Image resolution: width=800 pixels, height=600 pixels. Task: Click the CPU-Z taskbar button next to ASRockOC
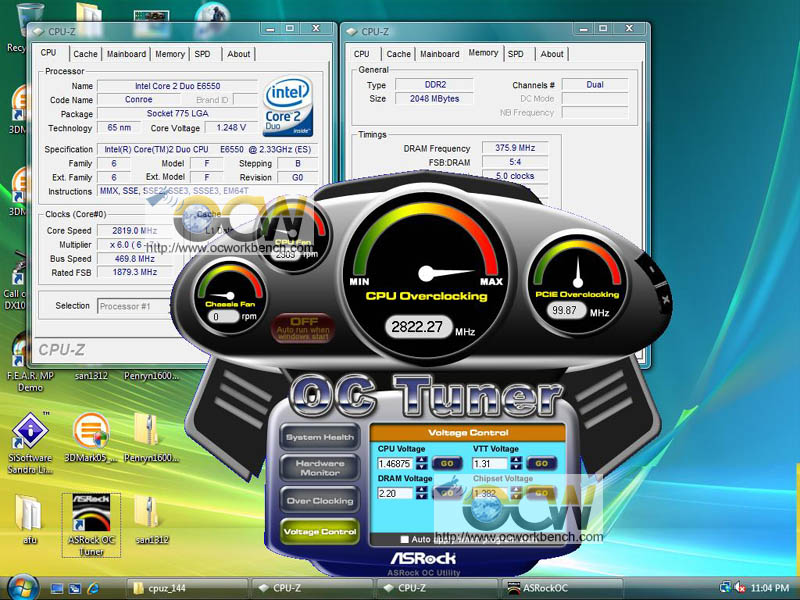tap(438, 588)
